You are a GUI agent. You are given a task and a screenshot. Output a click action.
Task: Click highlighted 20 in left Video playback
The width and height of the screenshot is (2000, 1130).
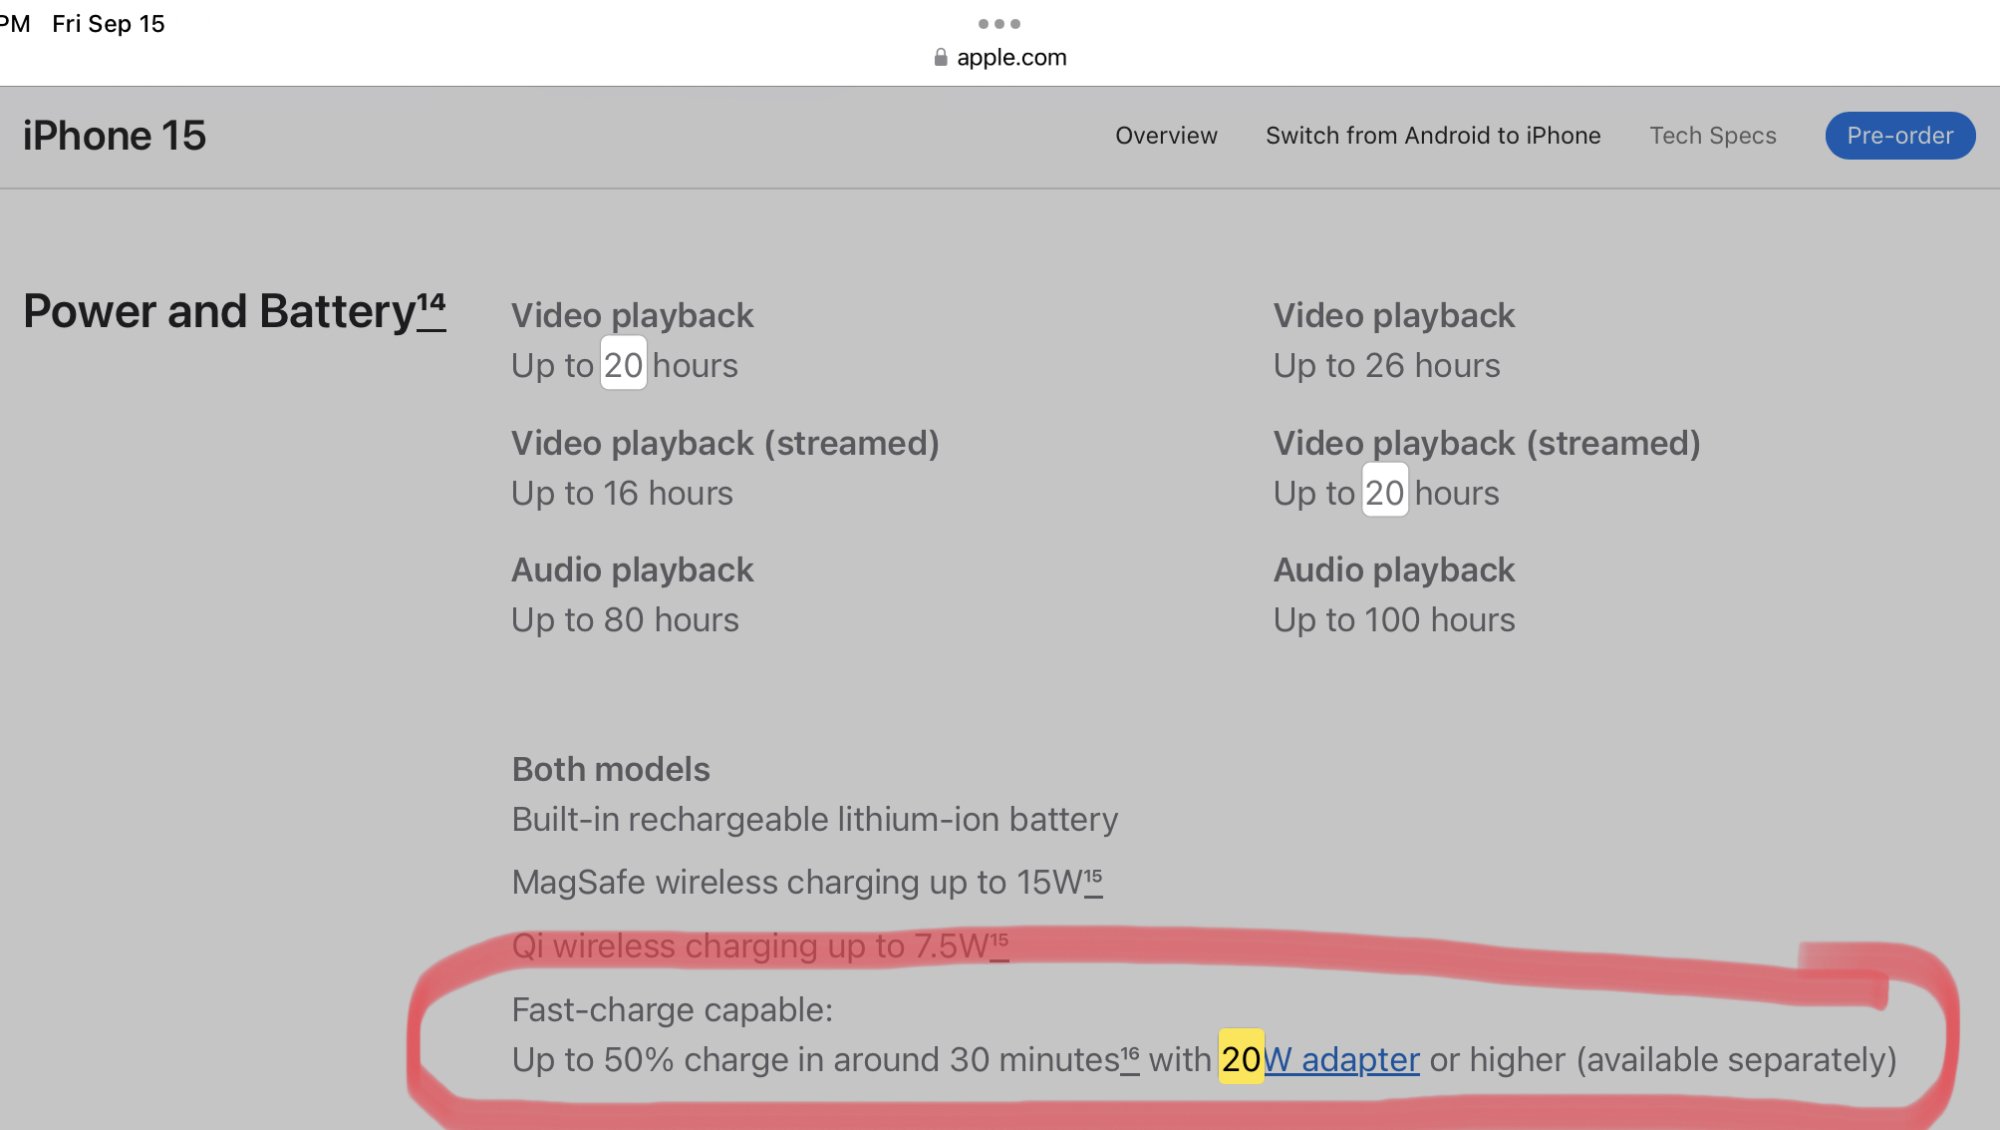(623, 364)
